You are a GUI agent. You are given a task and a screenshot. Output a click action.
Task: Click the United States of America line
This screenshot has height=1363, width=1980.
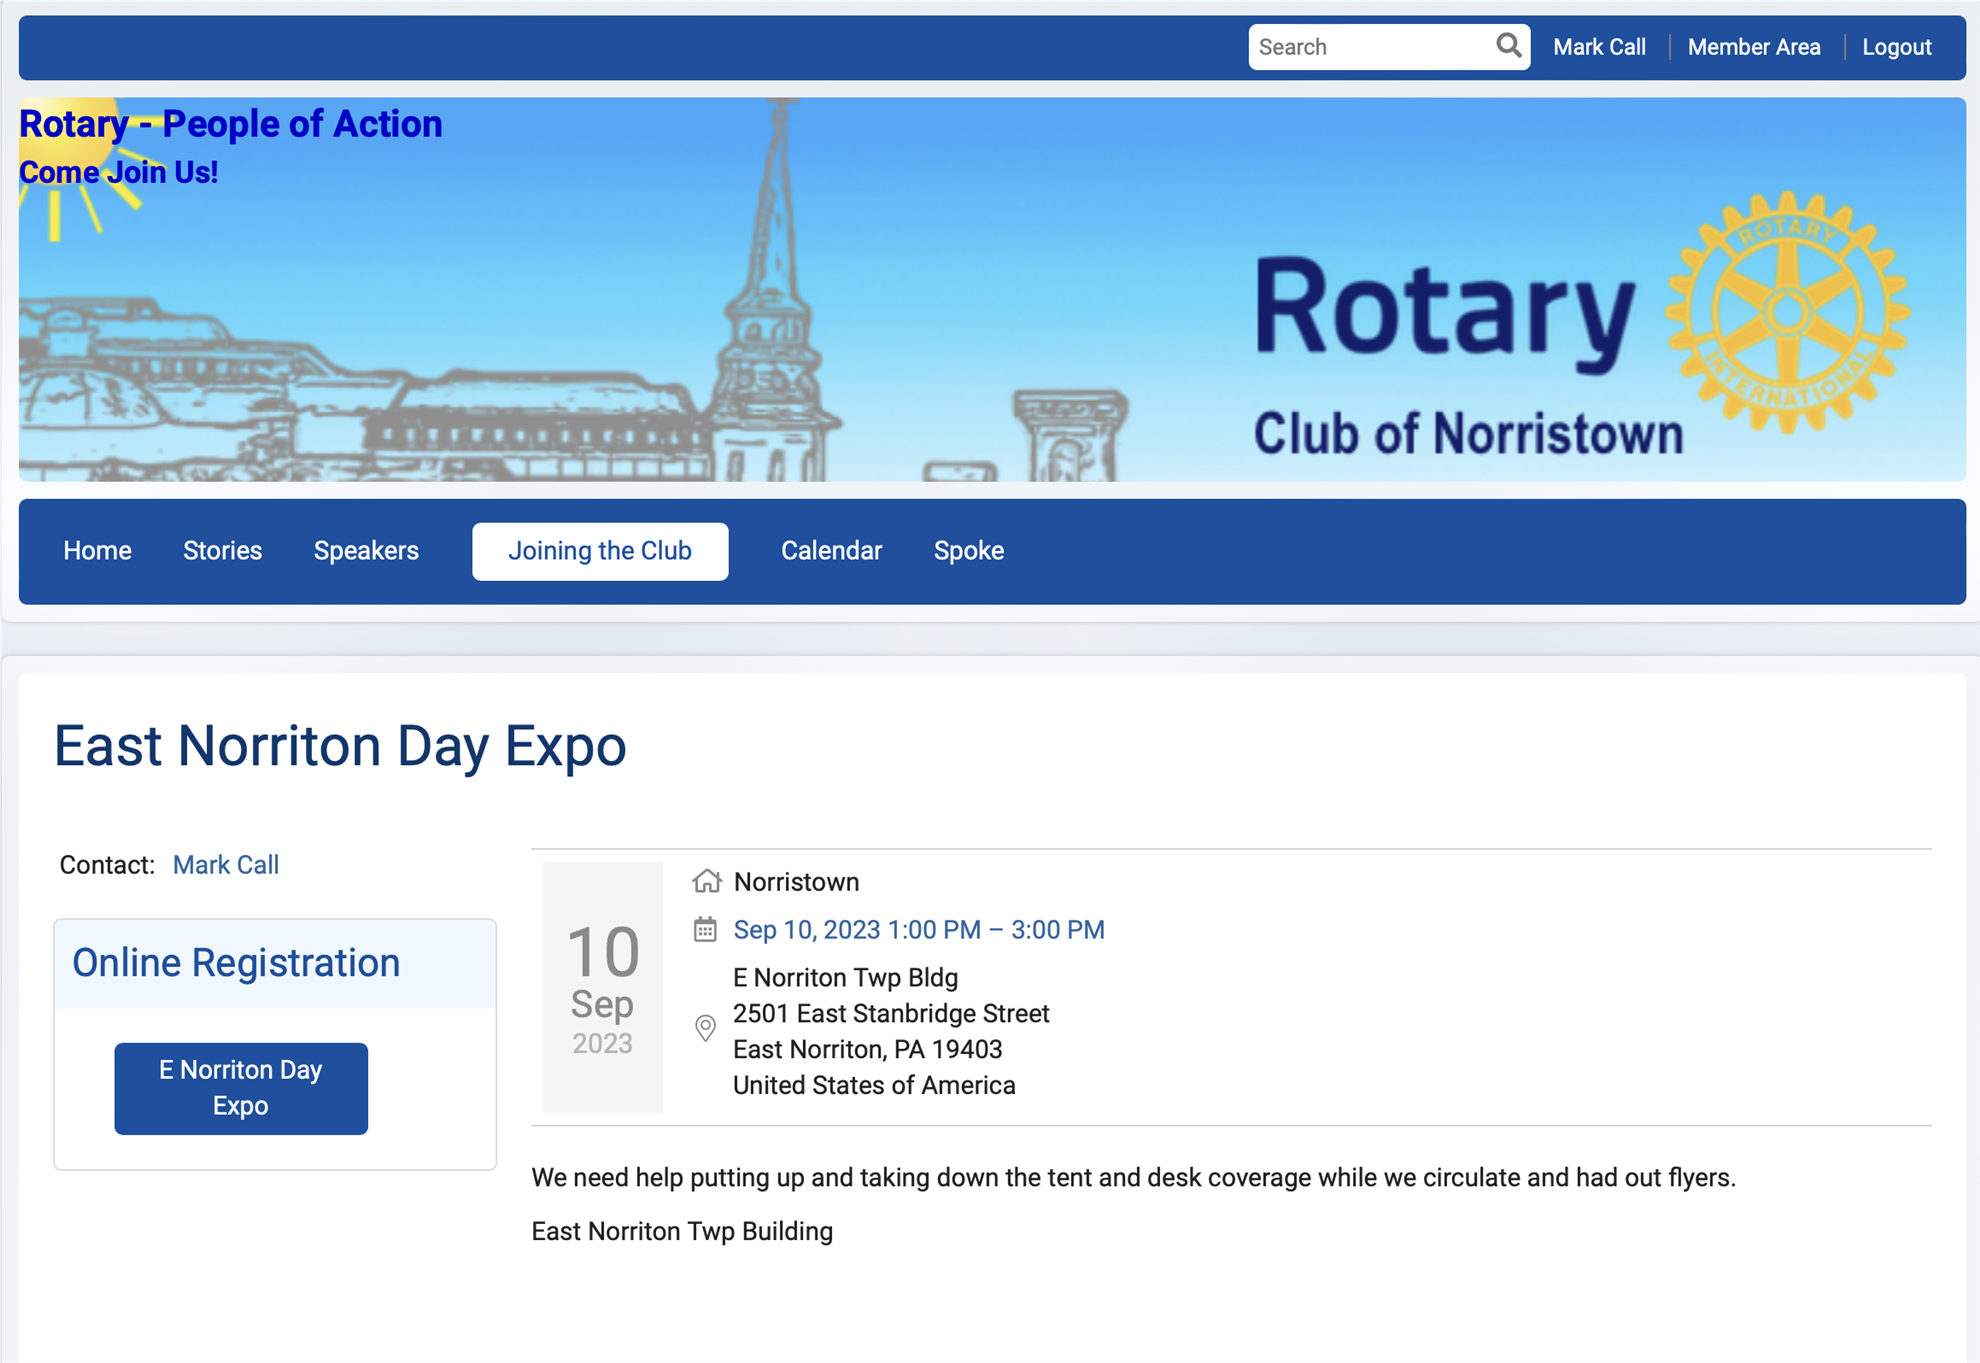tap(874, 1085)
